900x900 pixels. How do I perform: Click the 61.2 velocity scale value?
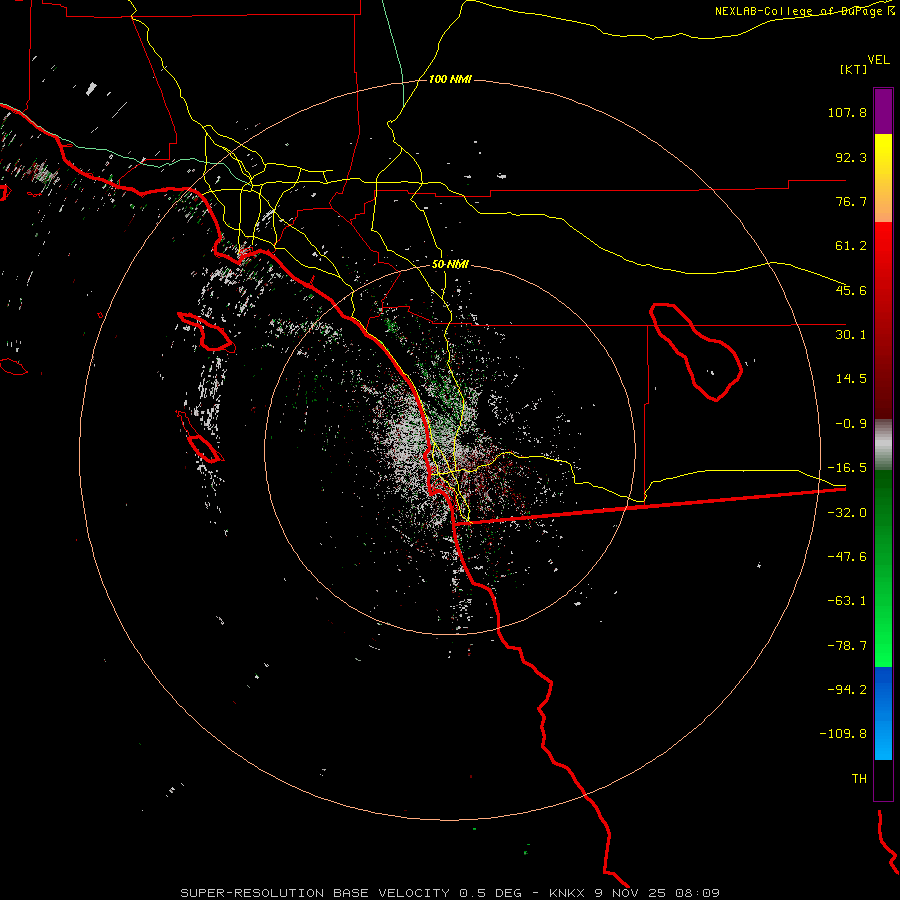point(851,246)
